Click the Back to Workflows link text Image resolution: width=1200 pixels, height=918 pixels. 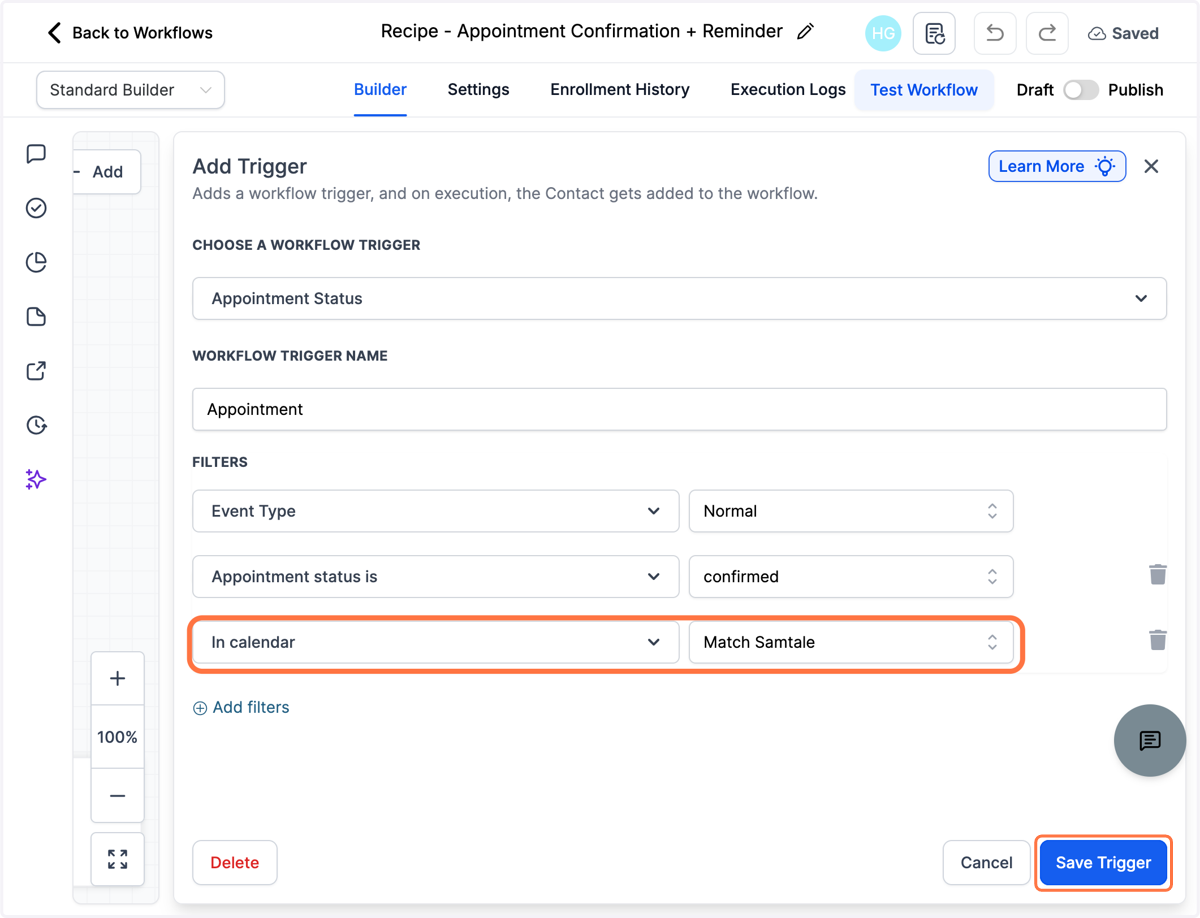pos(142,33)
